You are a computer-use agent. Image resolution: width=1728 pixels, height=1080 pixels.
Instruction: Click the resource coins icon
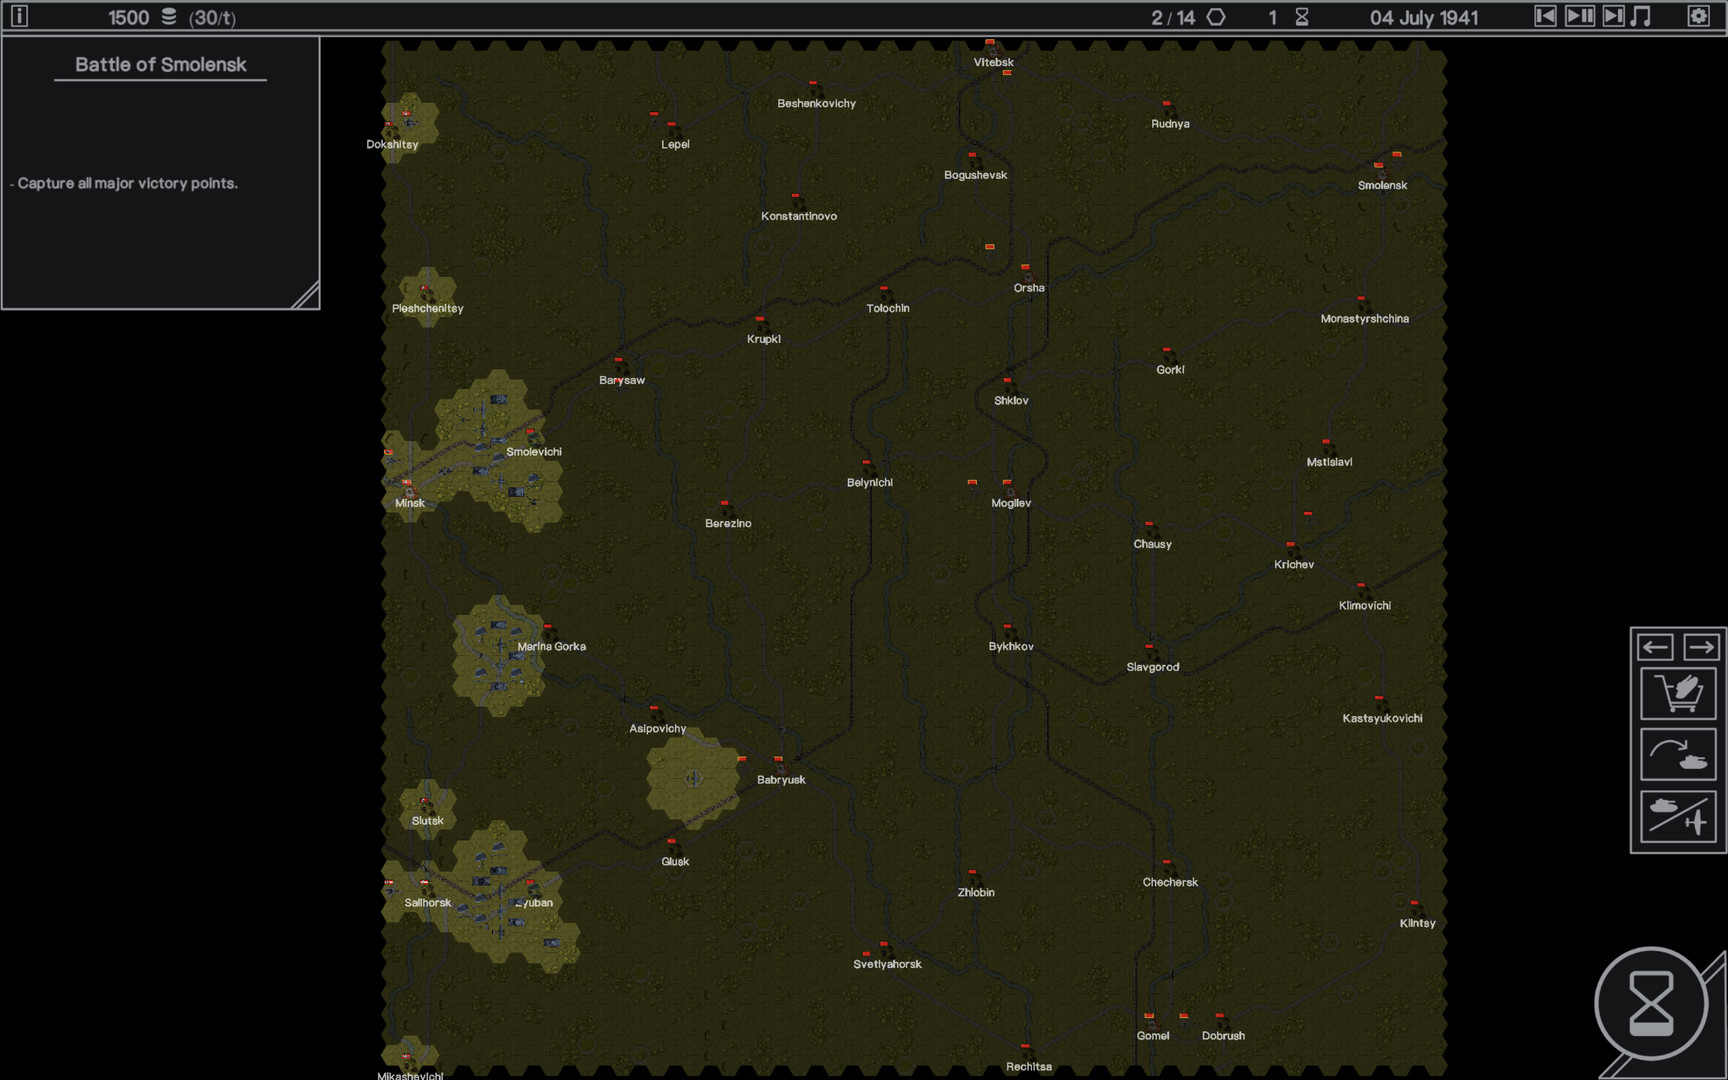click(x=169, y=17)
